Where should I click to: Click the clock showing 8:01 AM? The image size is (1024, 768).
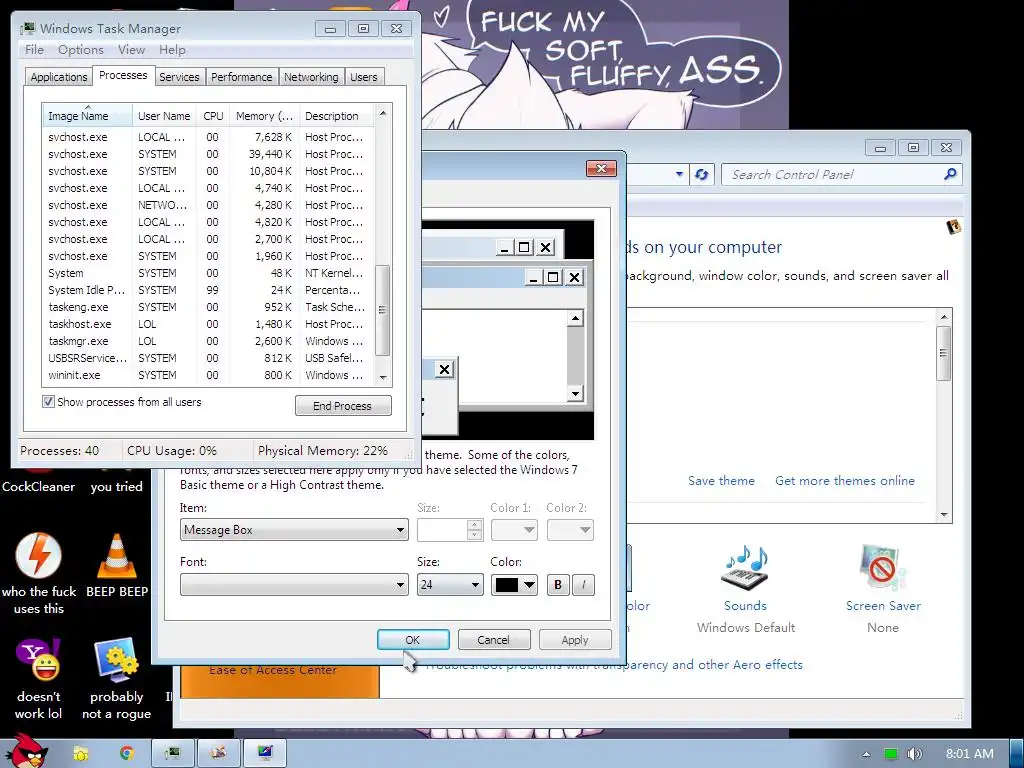click(x=969, y=754)
